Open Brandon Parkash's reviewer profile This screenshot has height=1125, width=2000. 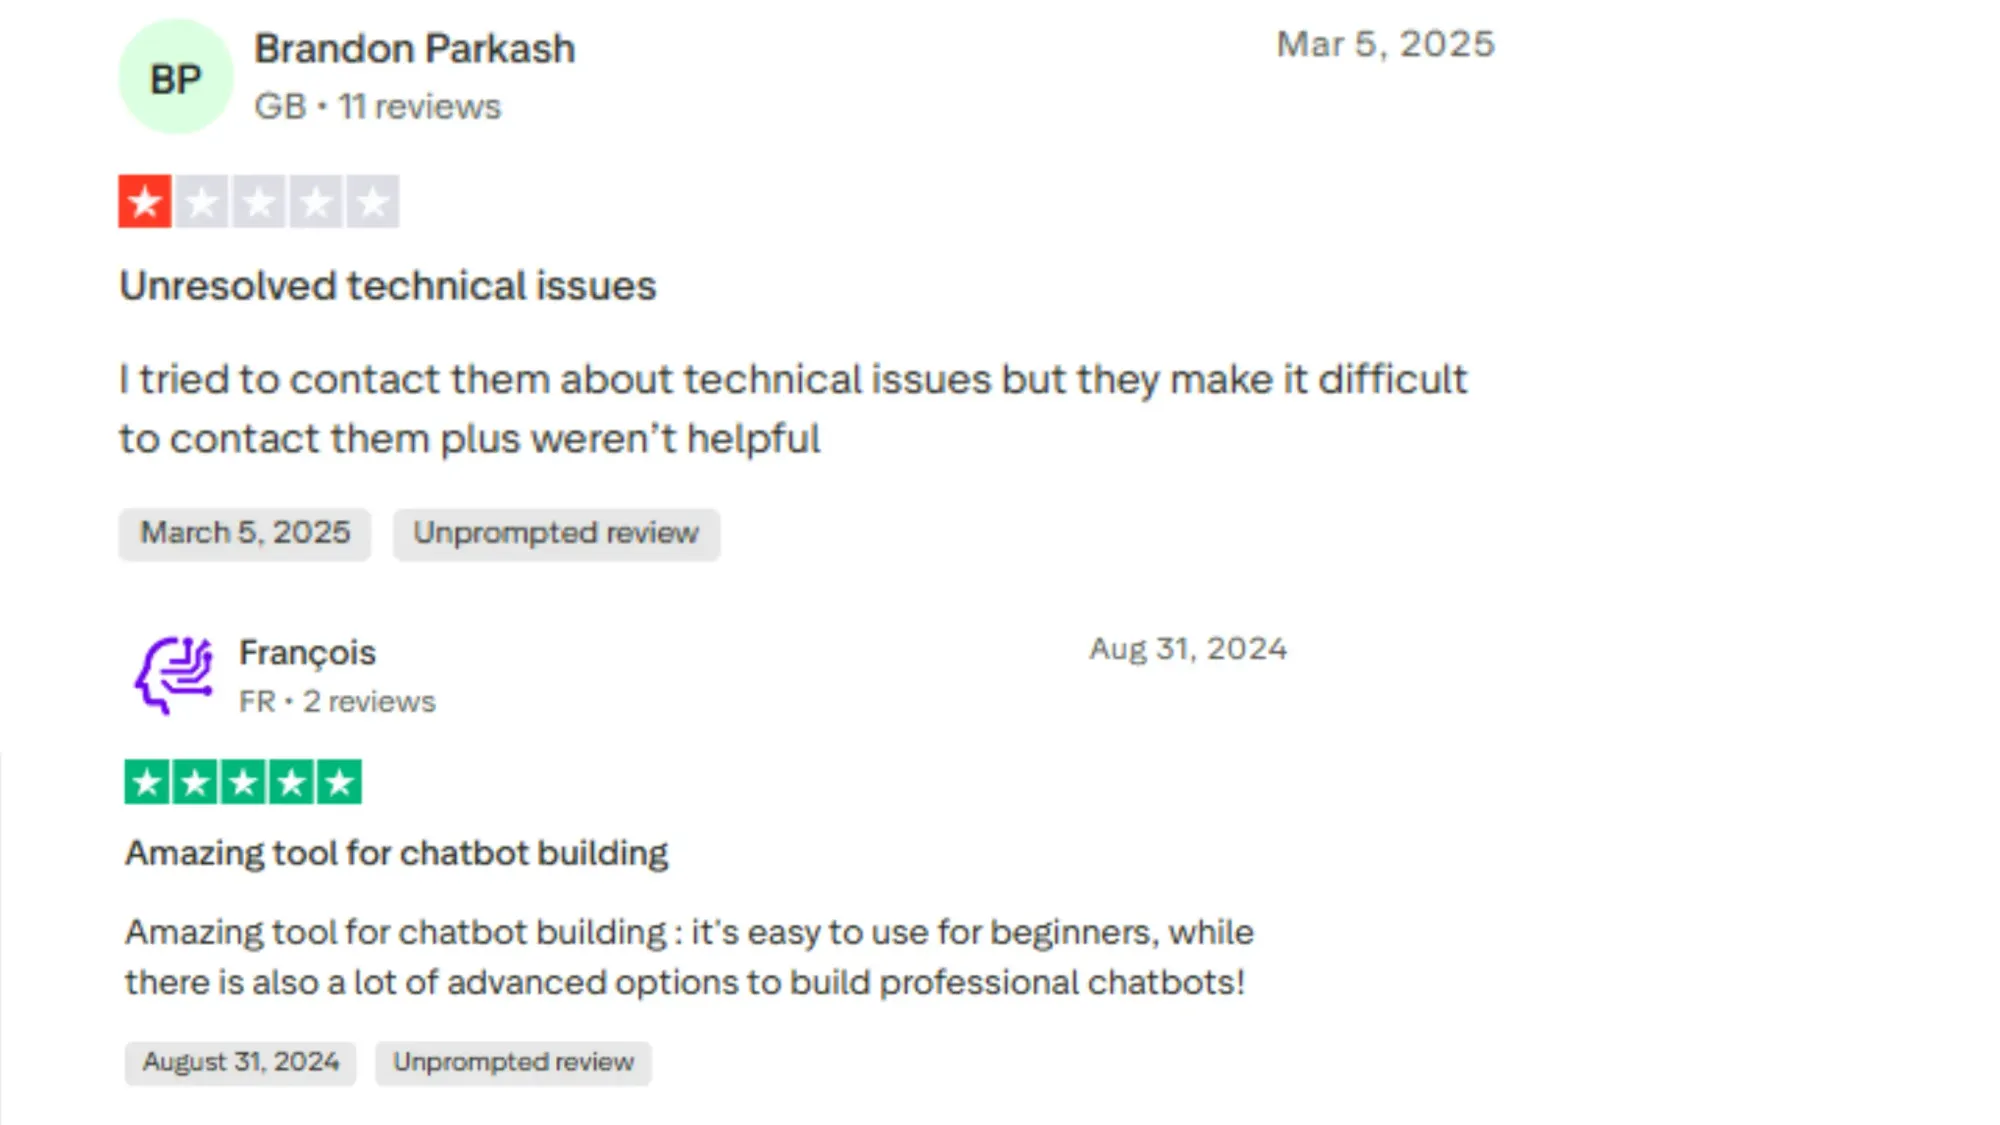415,47
